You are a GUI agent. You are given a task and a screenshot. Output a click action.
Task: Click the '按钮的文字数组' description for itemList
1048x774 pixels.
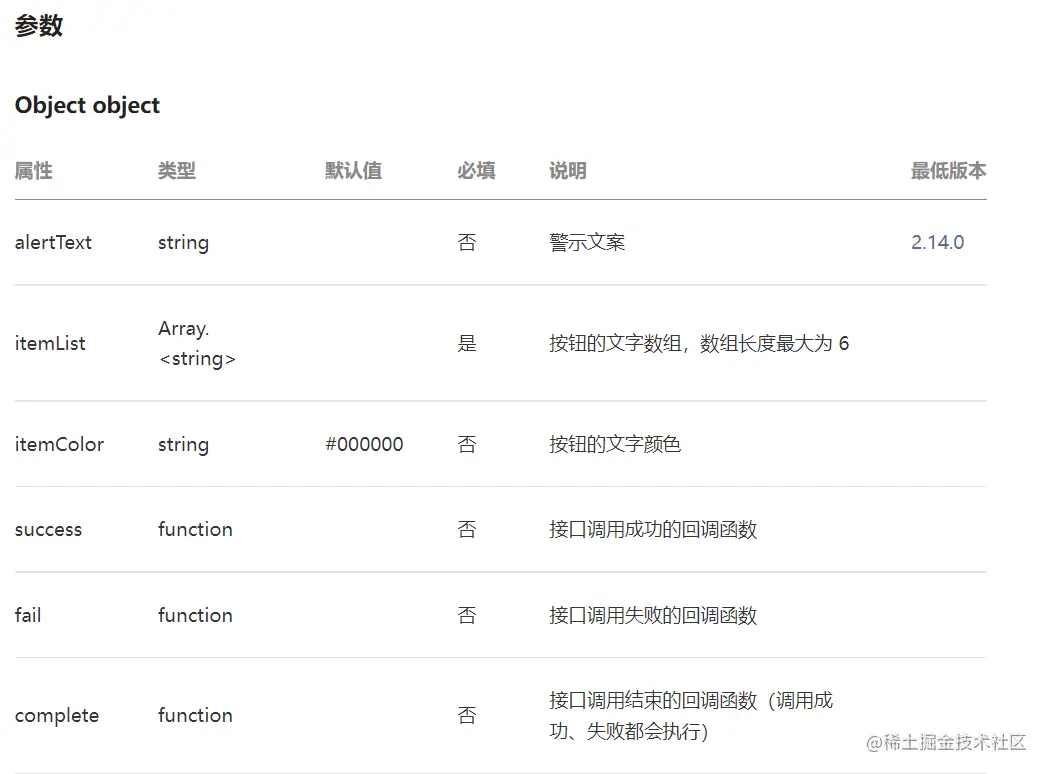click(699, 343)
